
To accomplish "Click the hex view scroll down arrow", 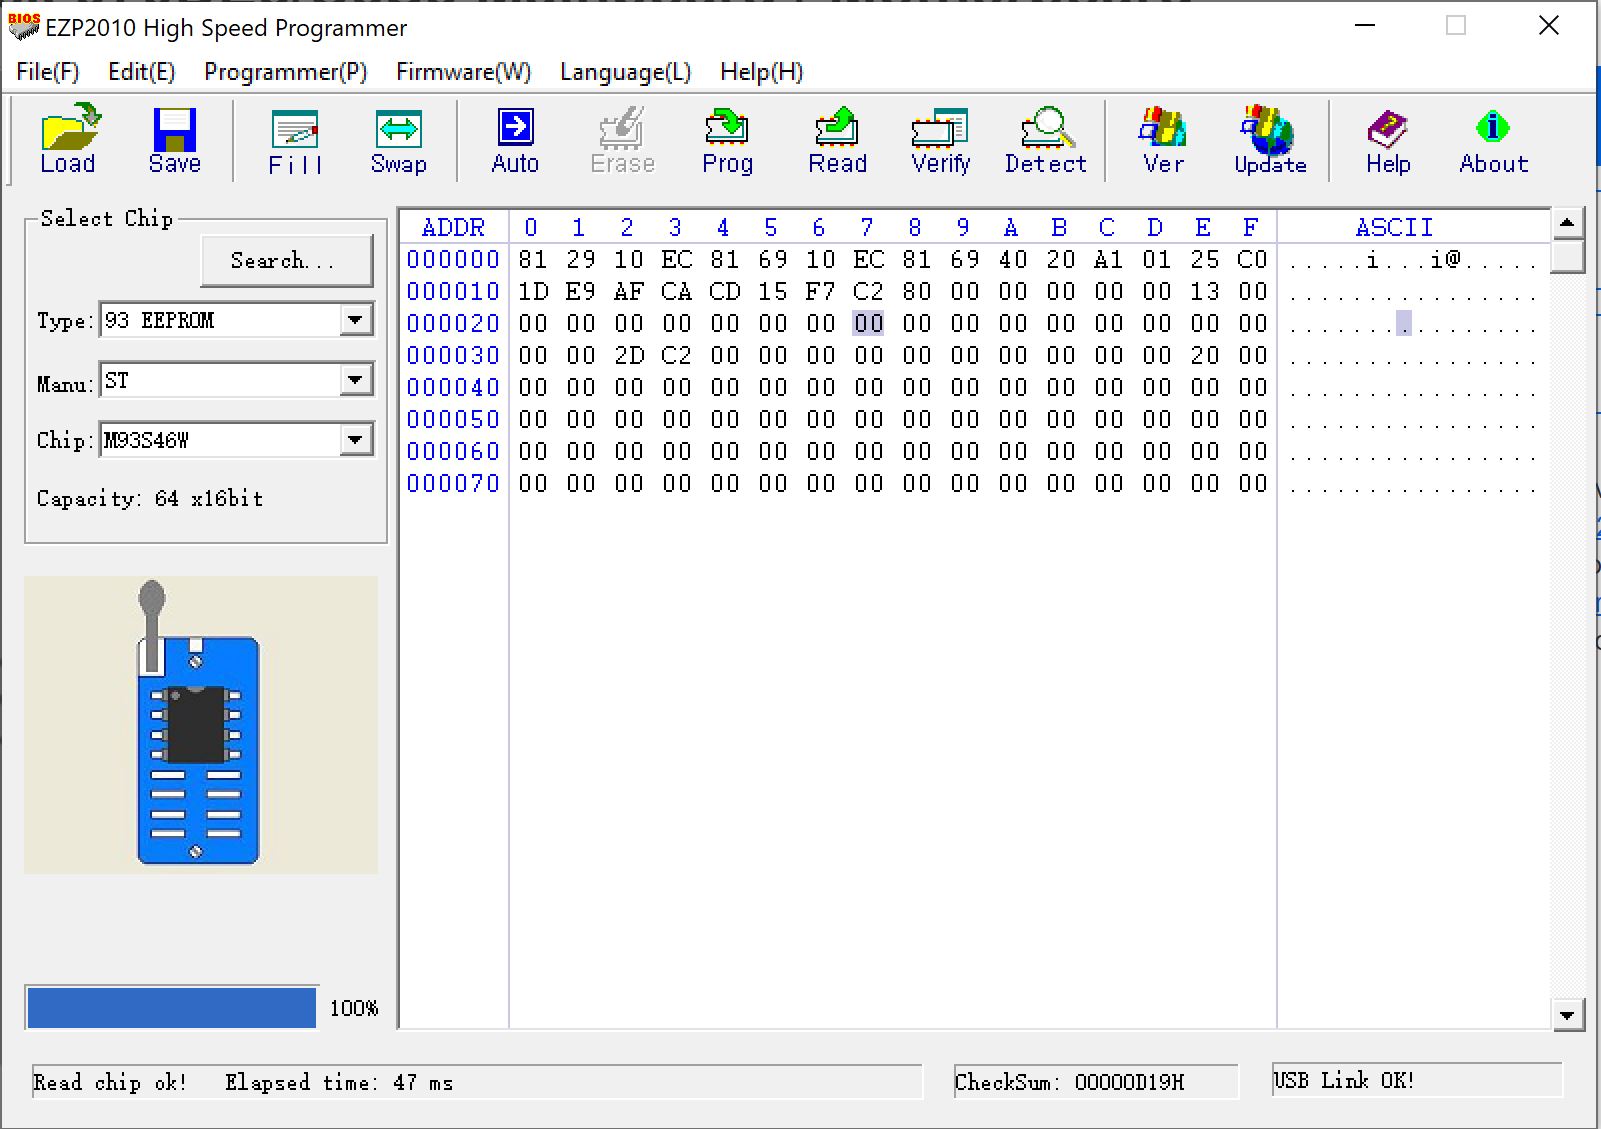I will 1567,1016.
